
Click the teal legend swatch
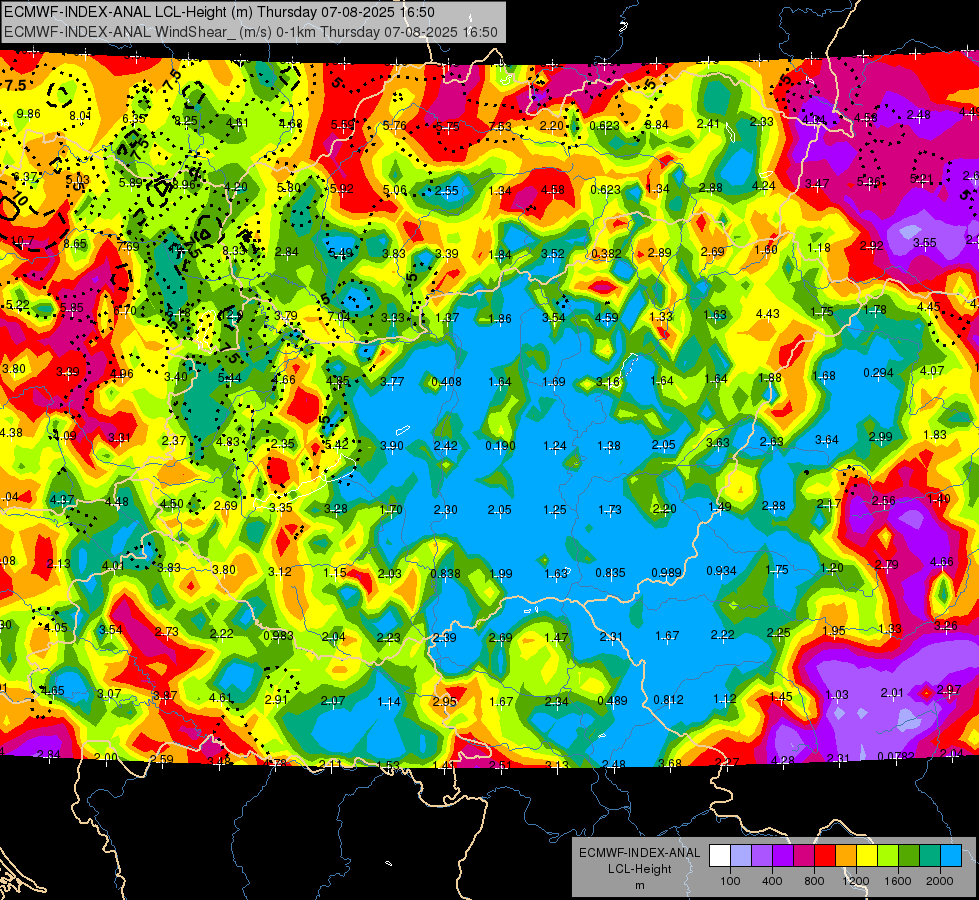point(930,856)
